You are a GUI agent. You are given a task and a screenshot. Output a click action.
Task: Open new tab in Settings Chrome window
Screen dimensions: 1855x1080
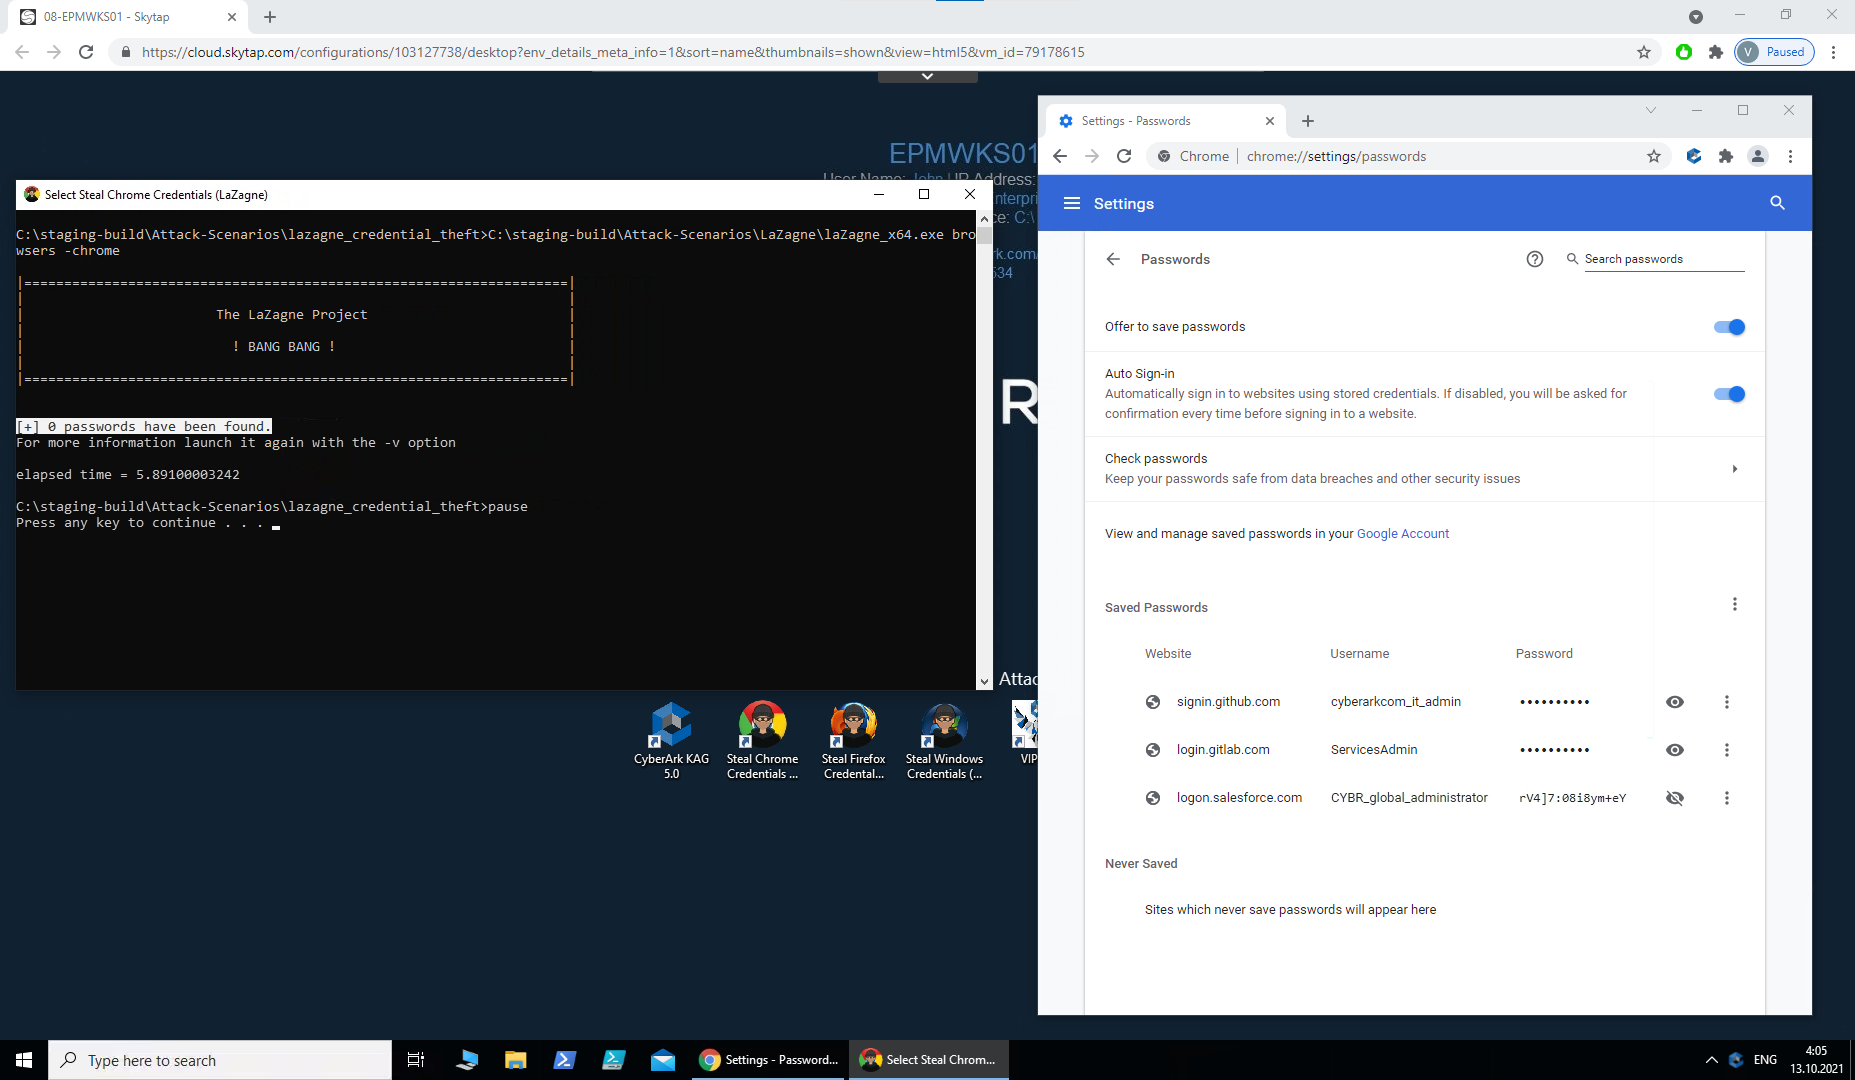[1308, 121]
